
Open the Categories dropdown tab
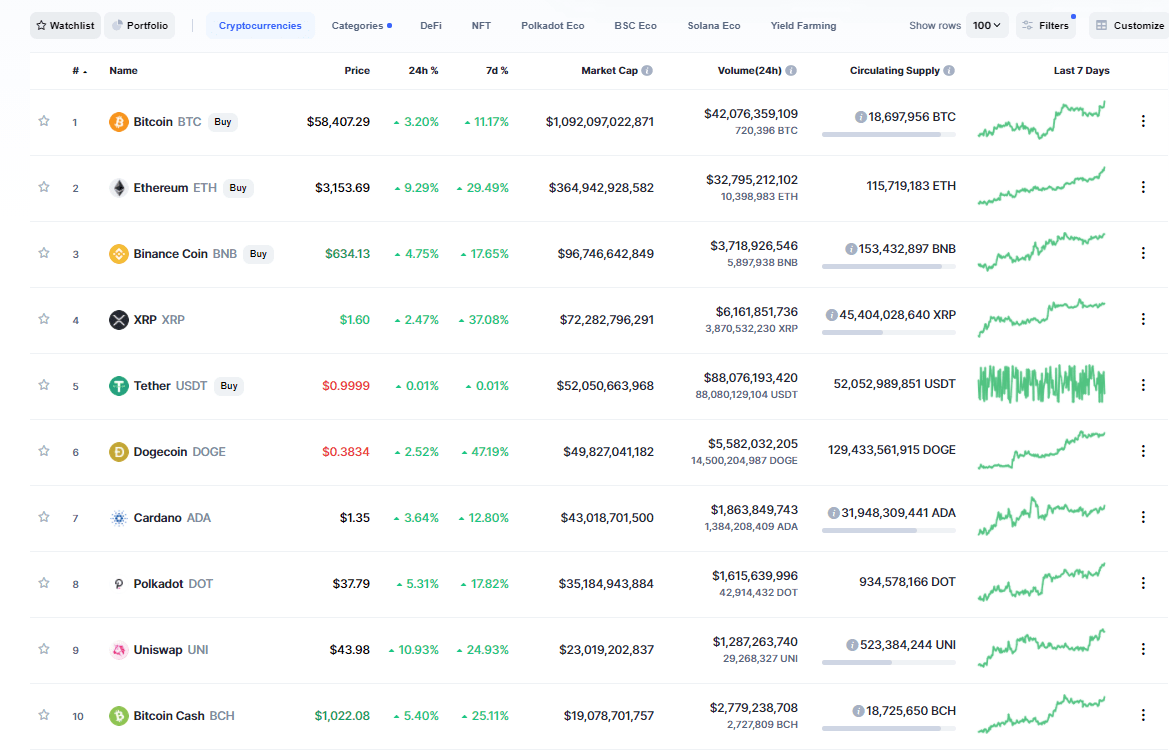[x=362, y=25]
